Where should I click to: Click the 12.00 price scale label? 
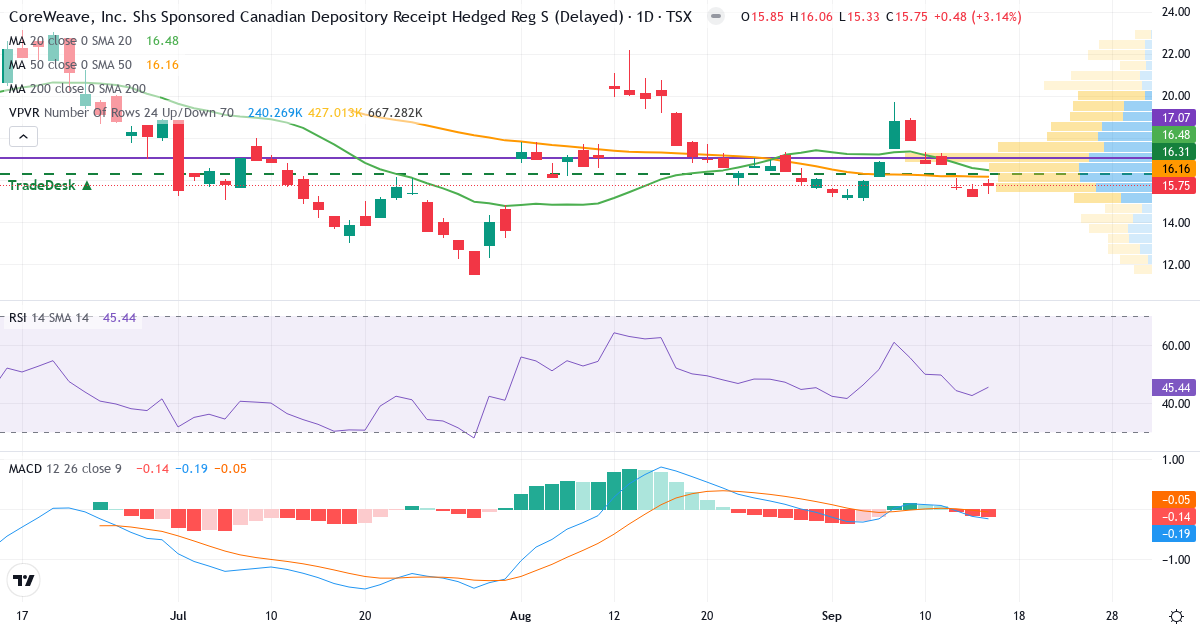point(1174,265)
